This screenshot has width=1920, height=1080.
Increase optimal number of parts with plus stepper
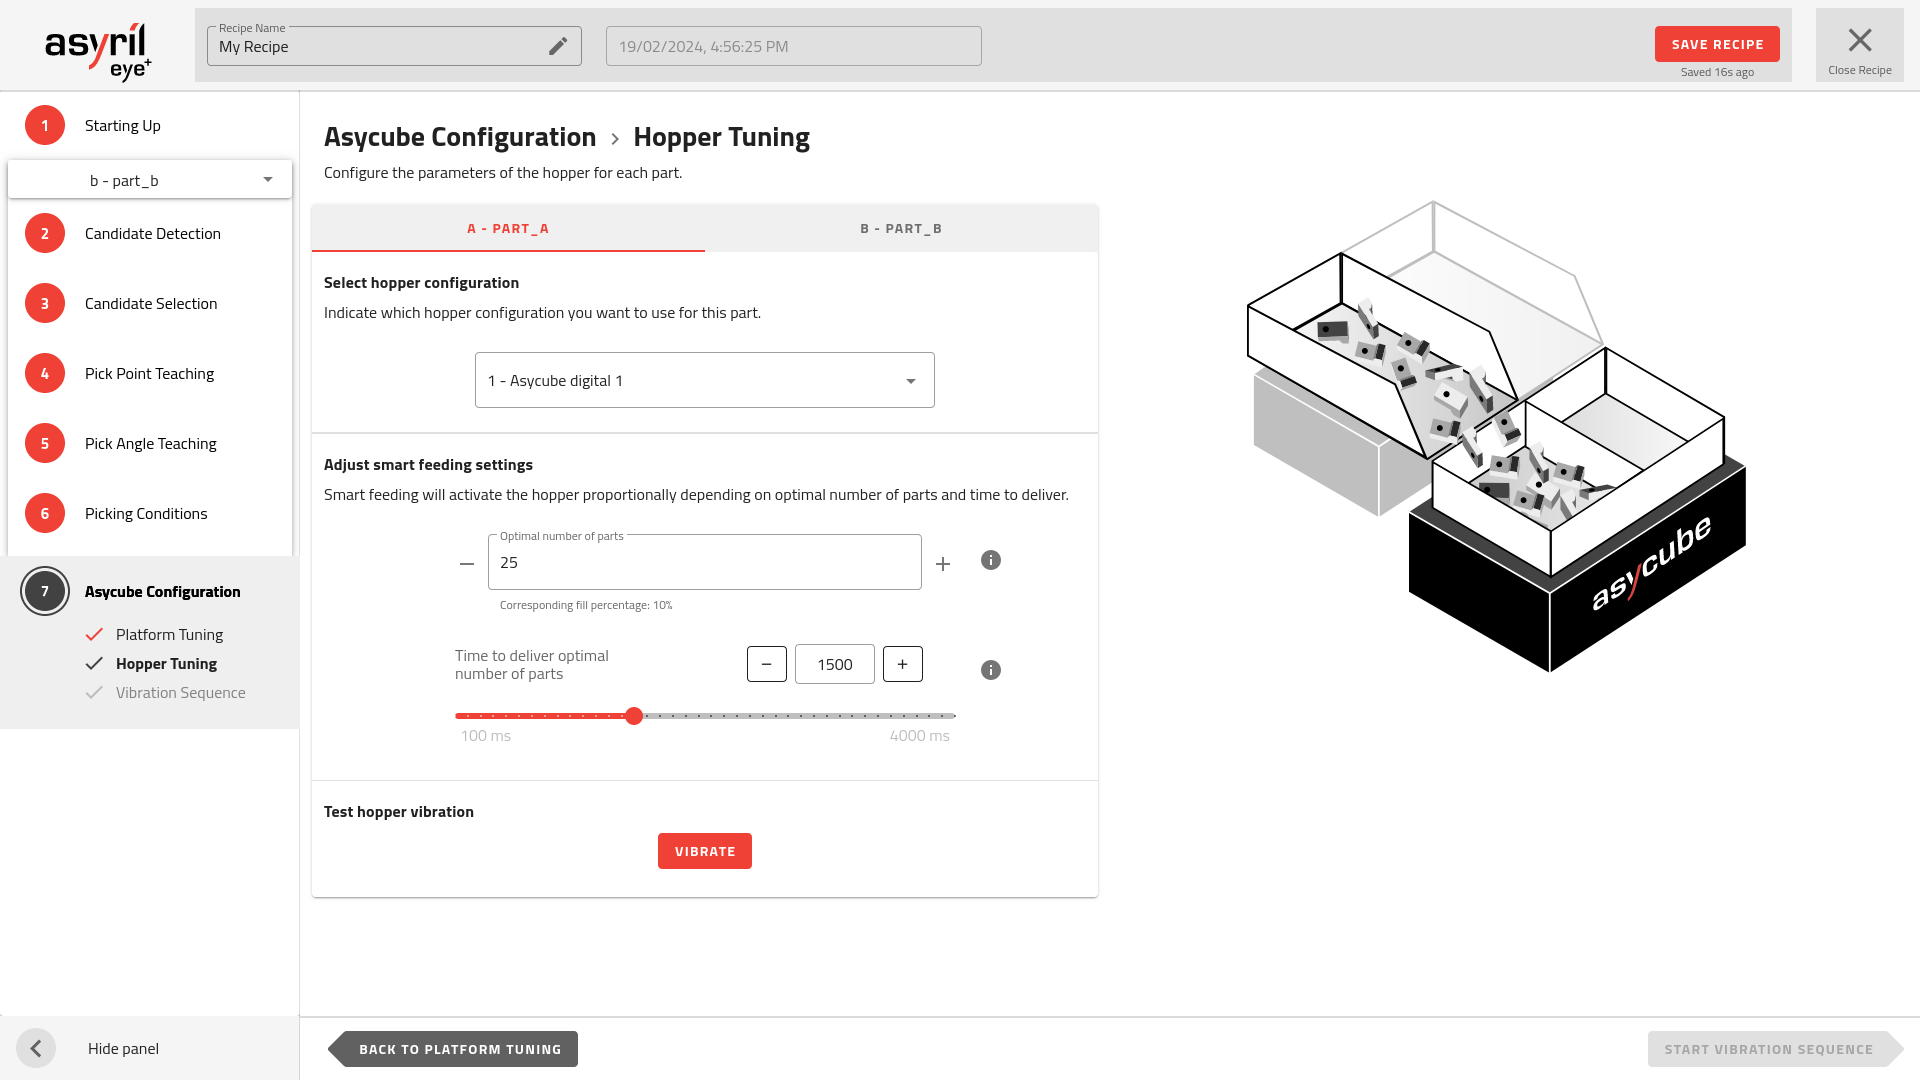[x=942, y=563]
